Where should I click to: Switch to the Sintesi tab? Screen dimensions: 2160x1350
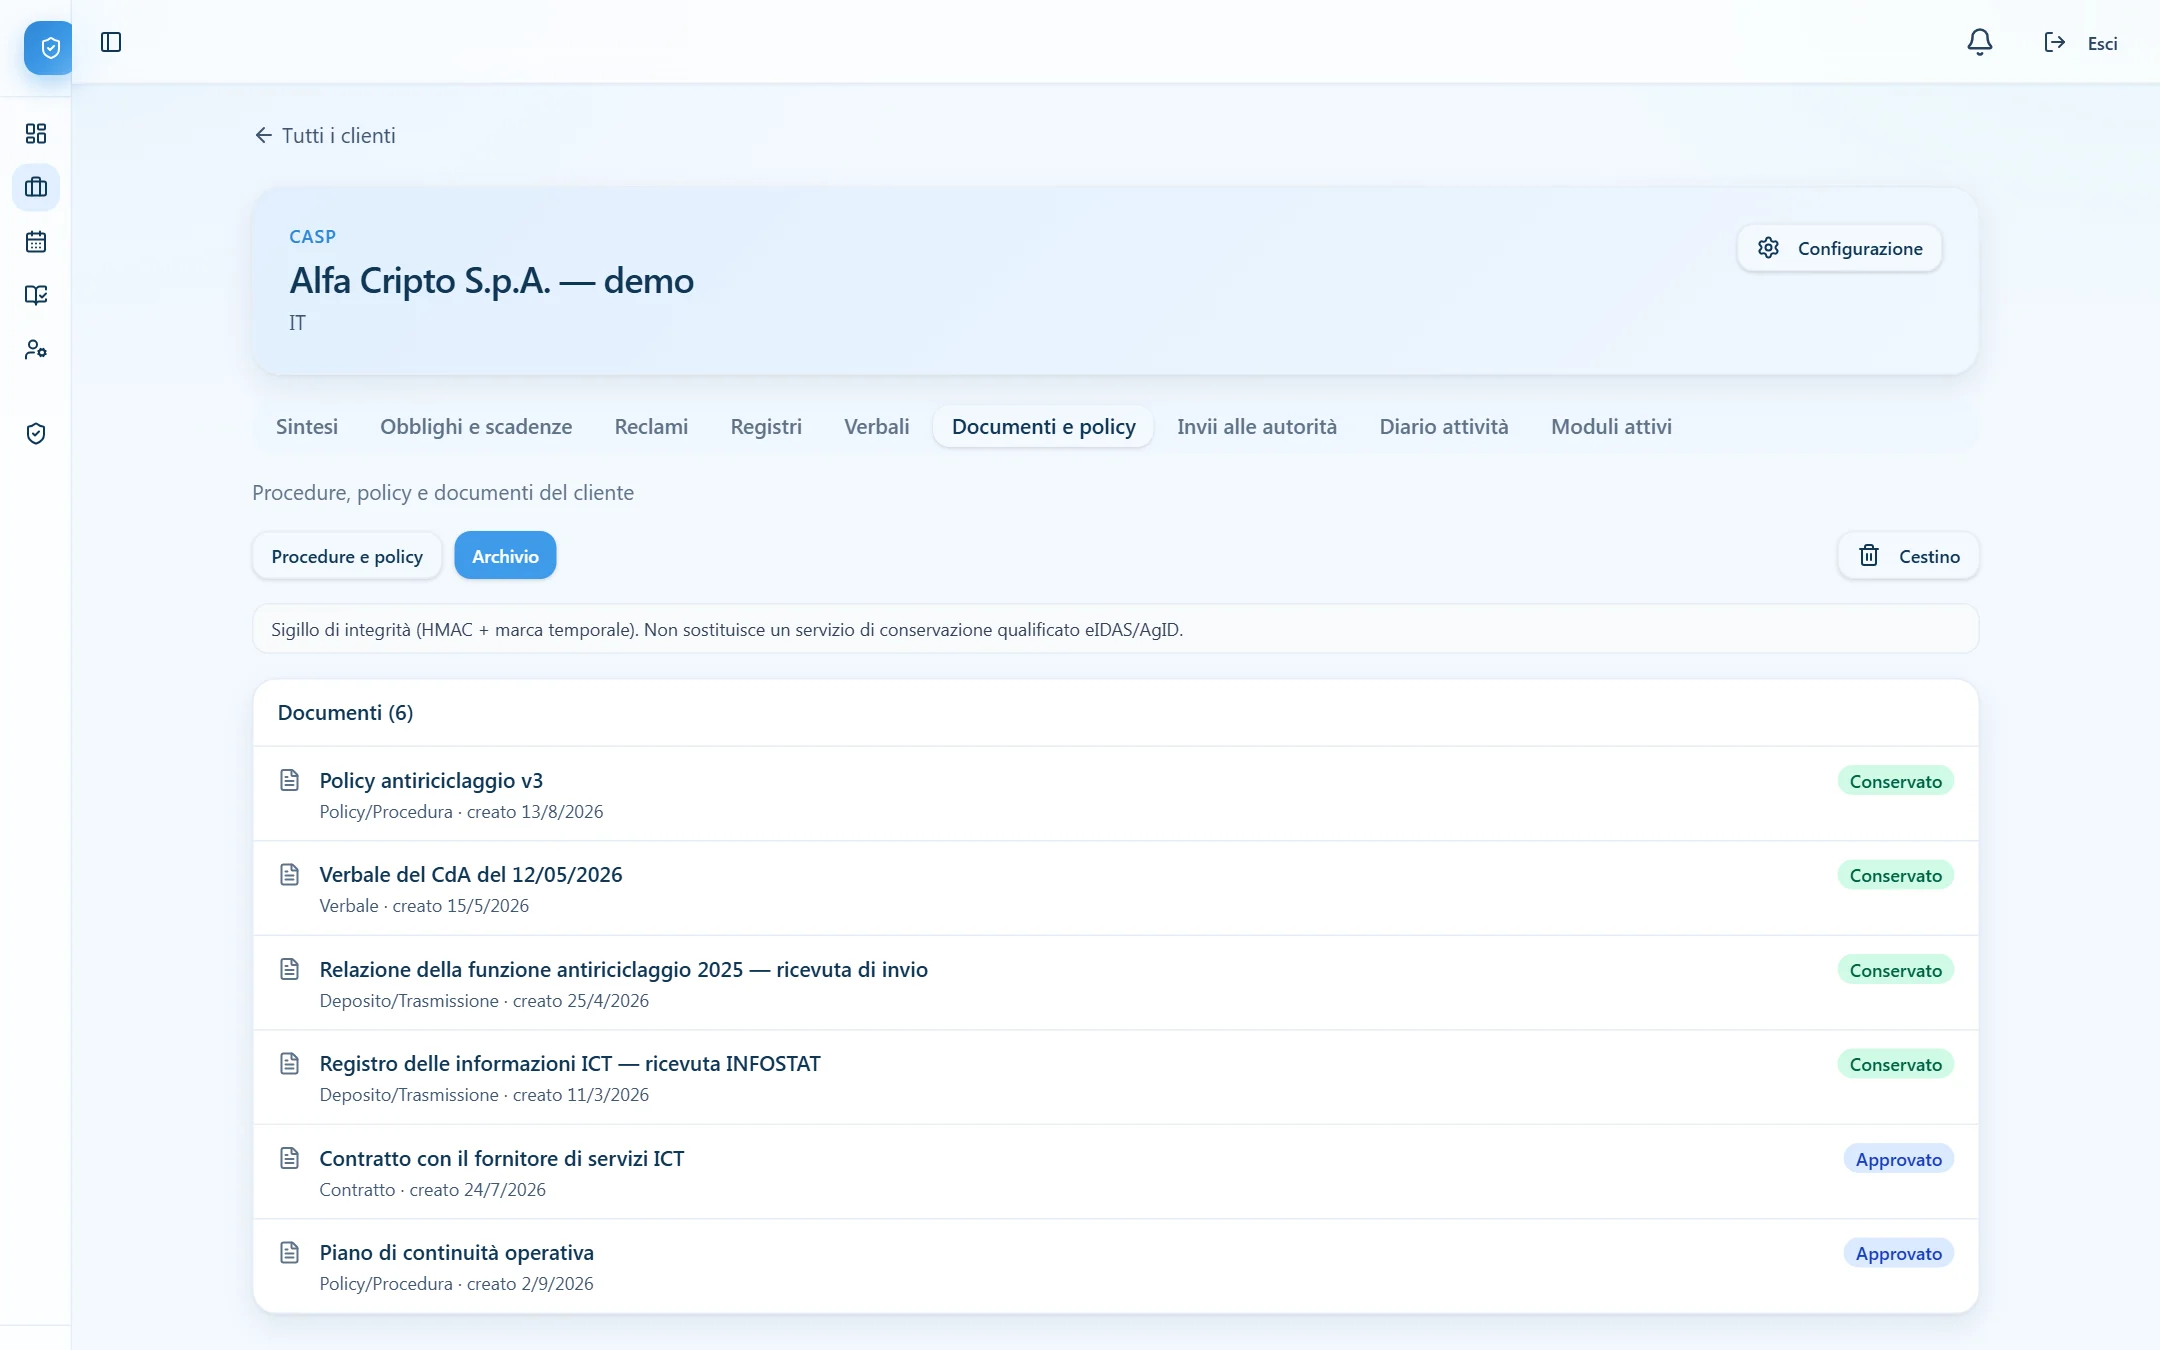click(x=307, y=426)
